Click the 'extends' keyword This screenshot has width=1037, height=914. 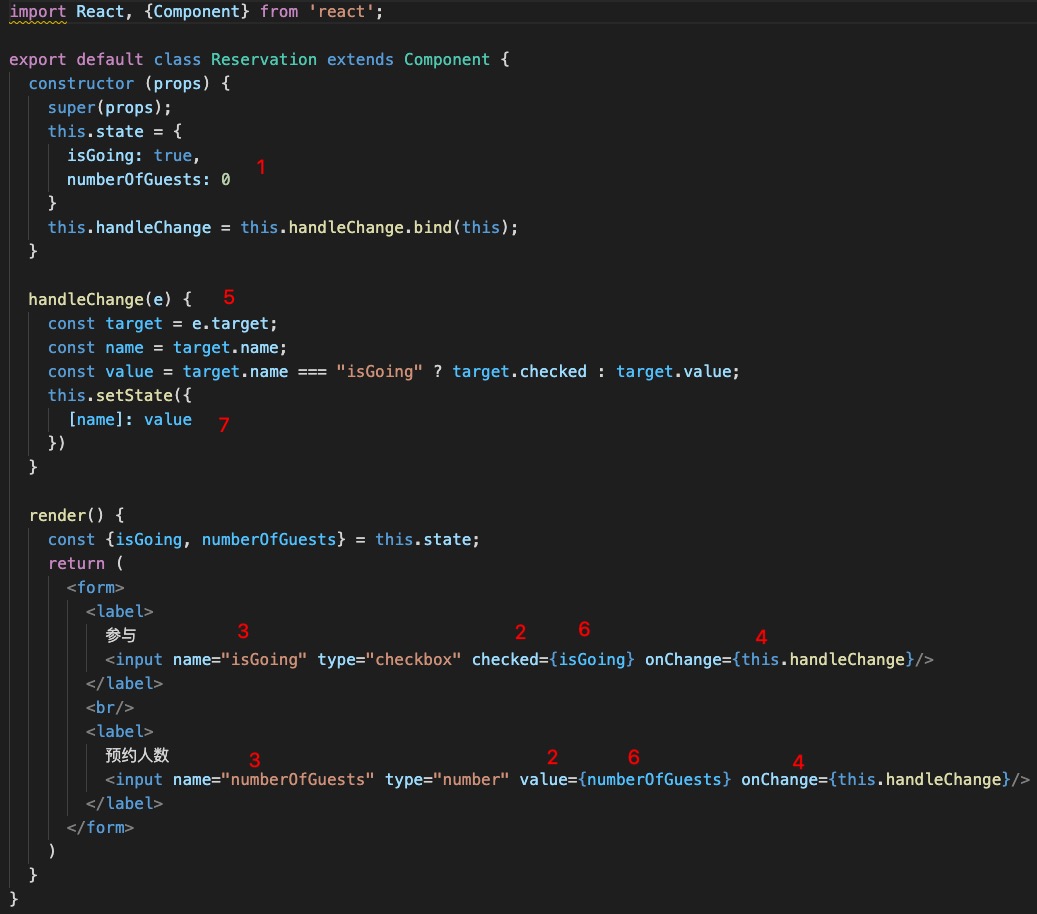(x=360, y=60)
